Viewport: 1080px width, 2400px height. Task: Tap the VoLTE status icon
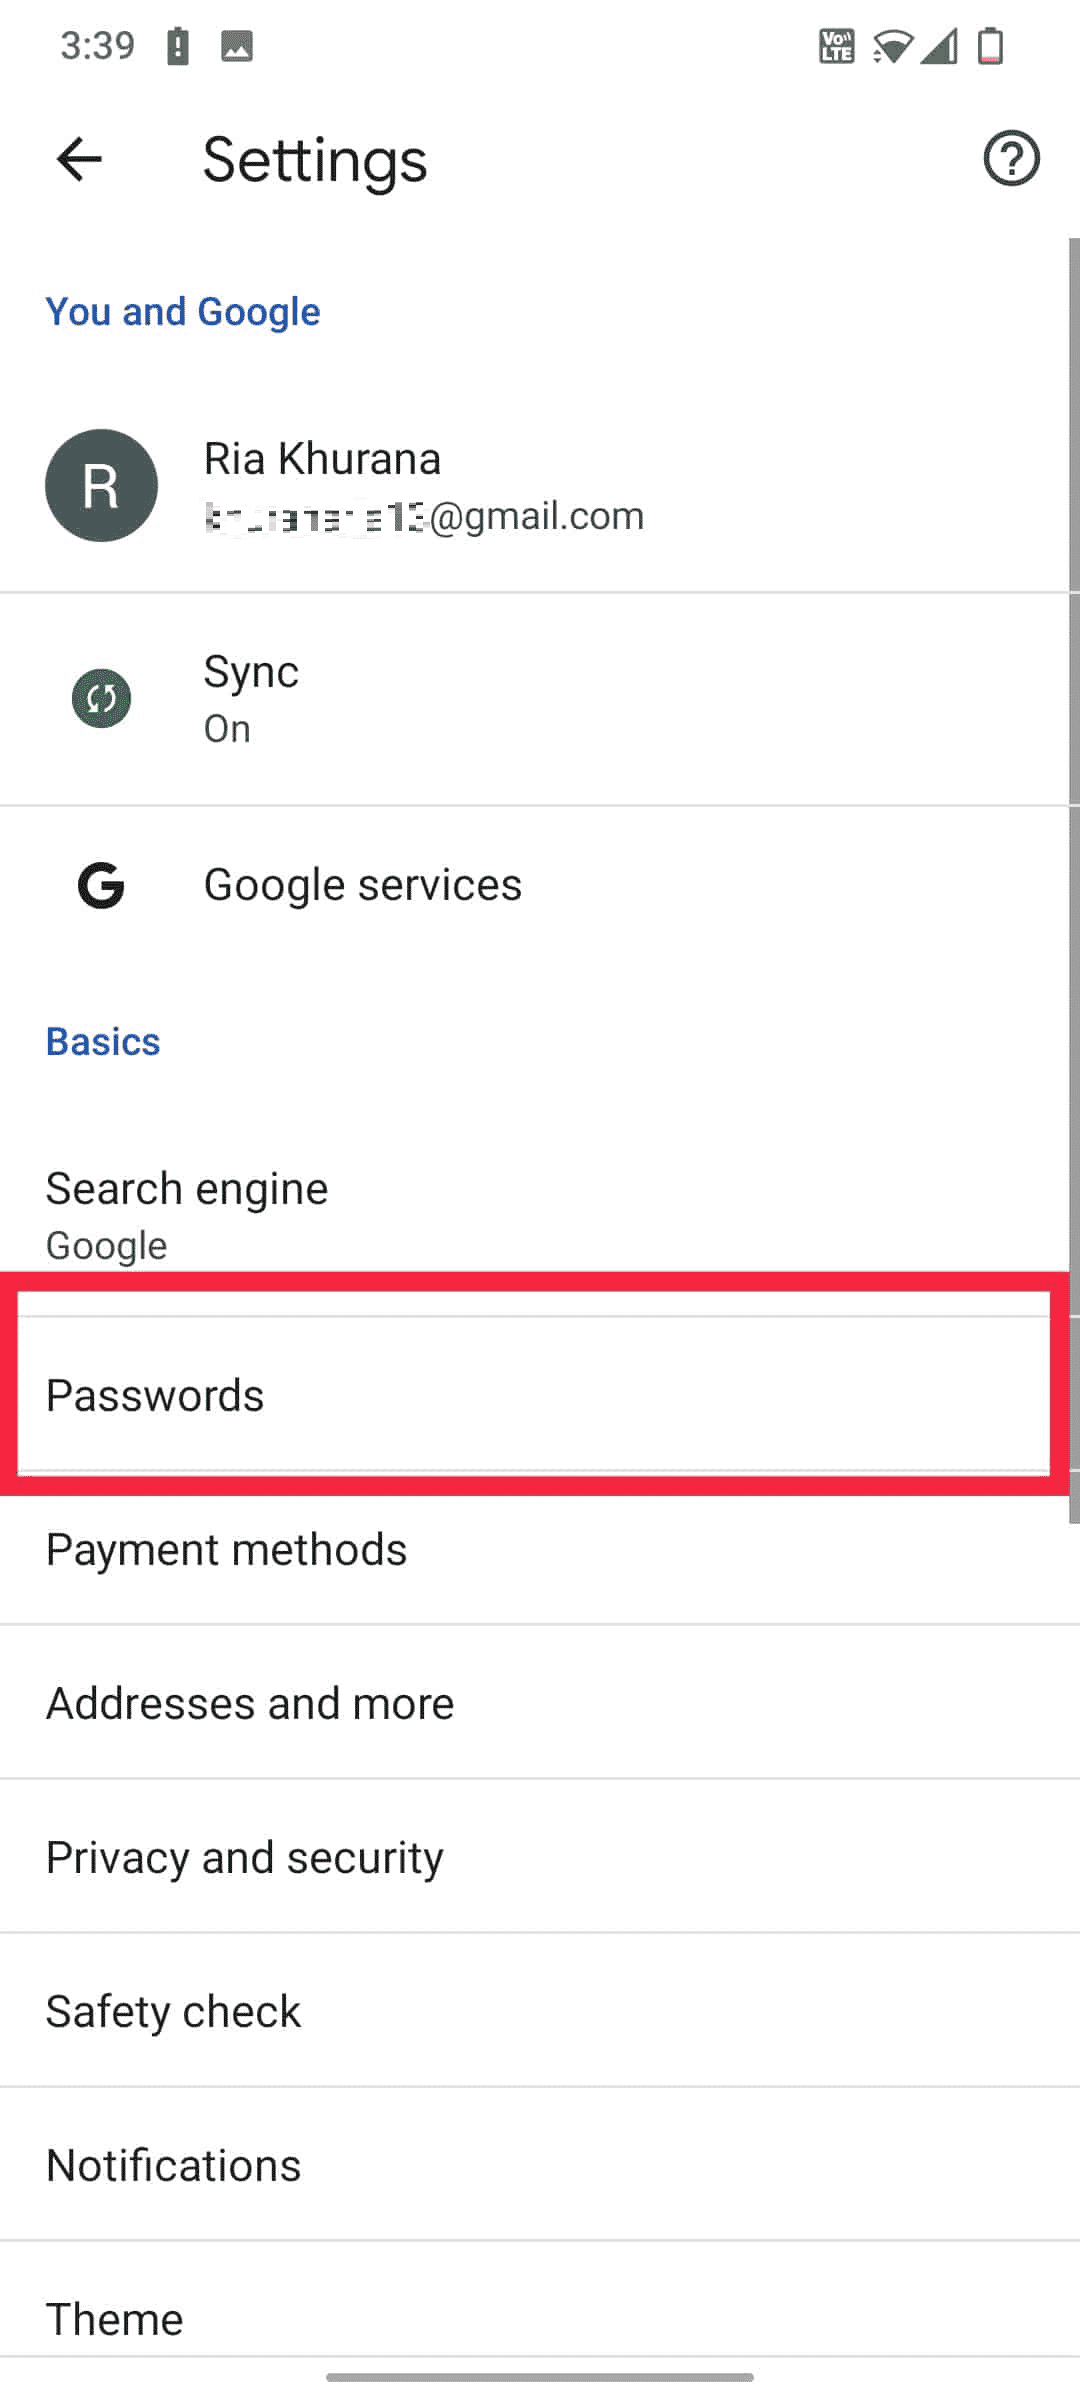click(836, 46)
